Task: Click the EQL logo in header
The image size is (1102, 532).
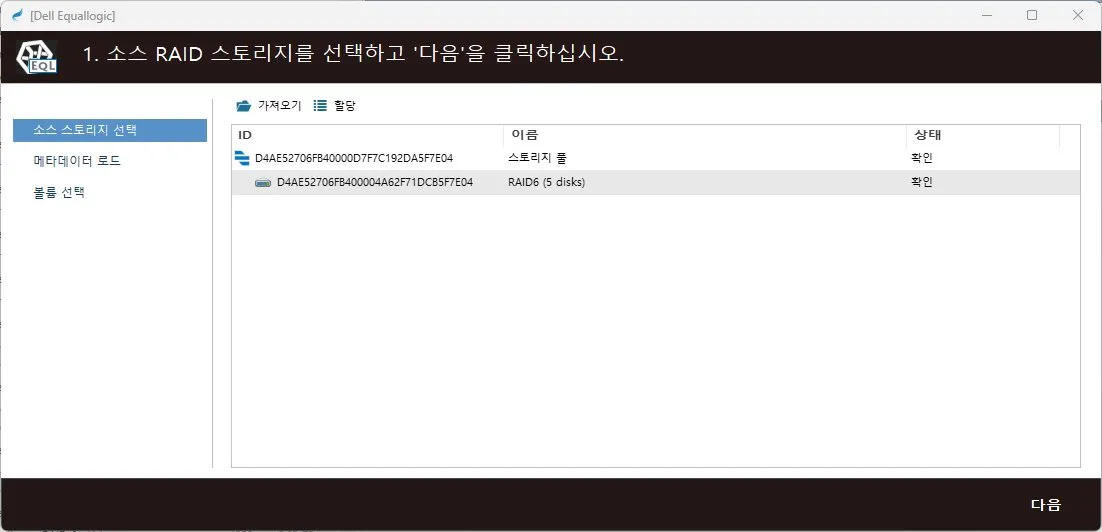Action: (x=38, y=56)
